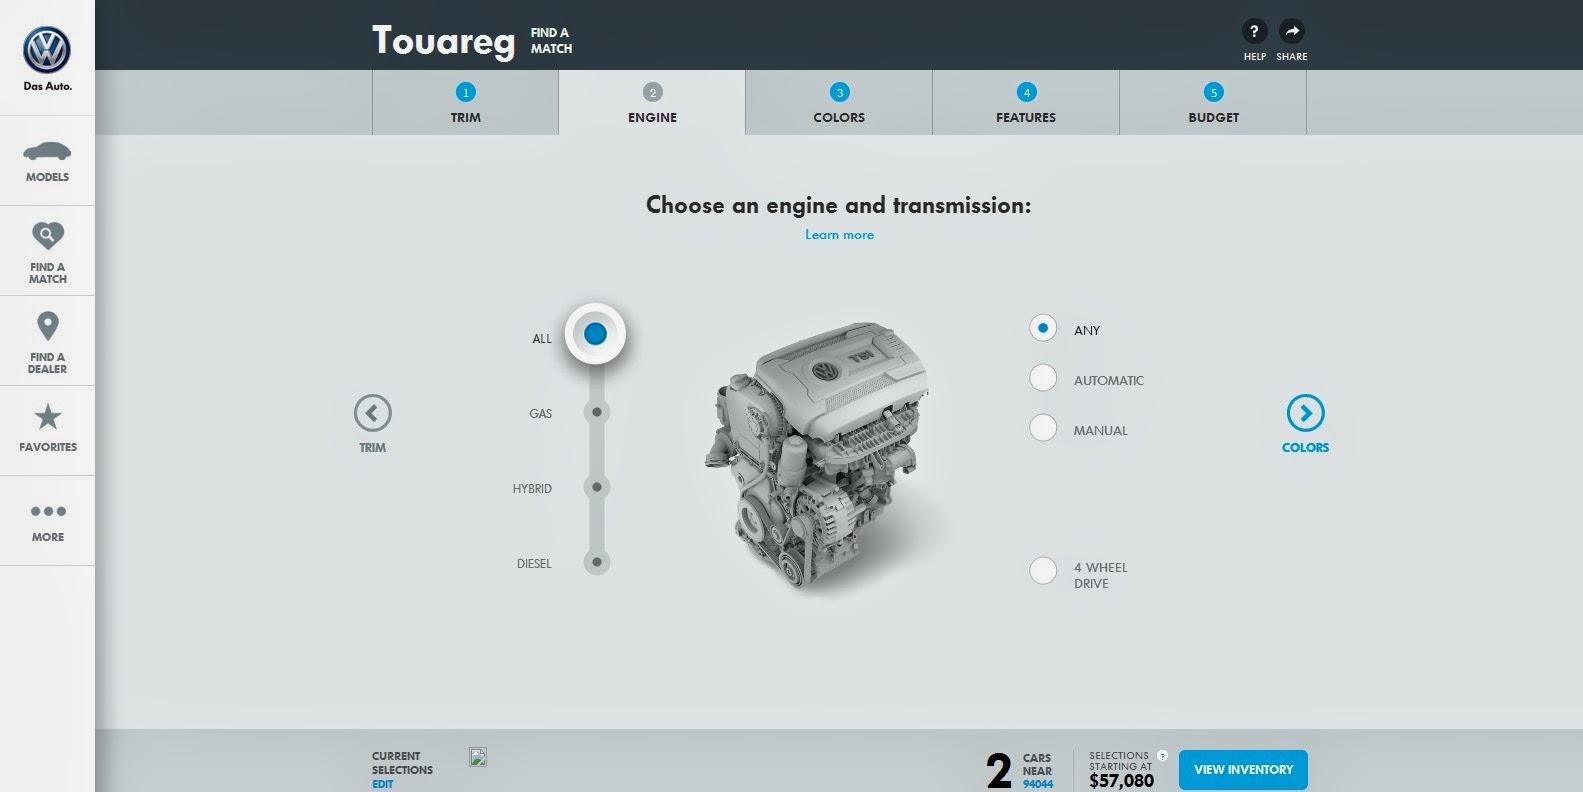
Task: Switch to the Trim step tab
Action: [465, 103]
